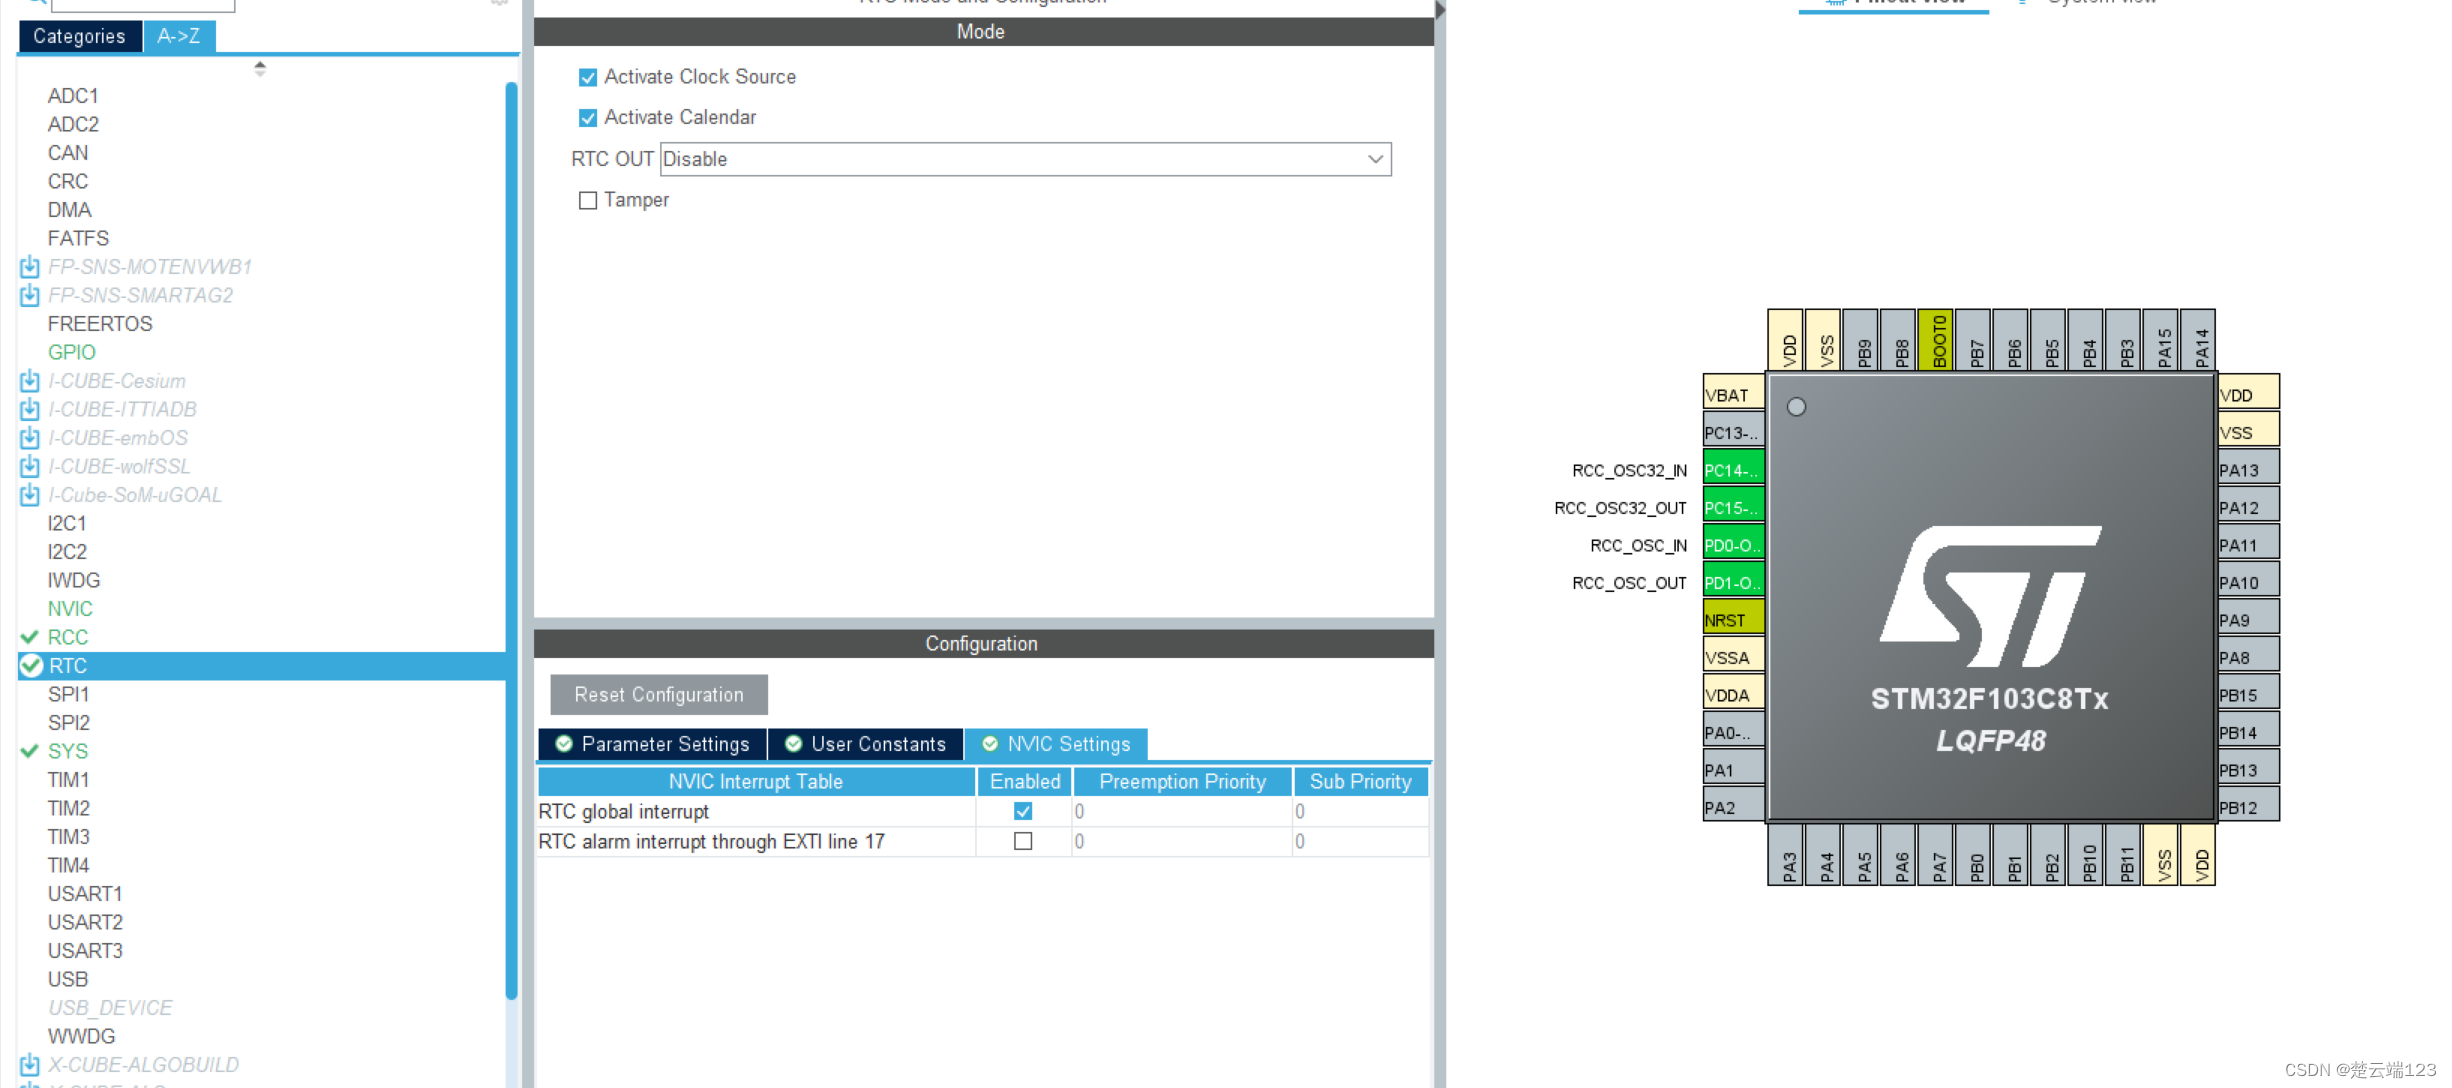The height and width of the screenshot is (1088, 2452).
Task: Select CAN in peripheral list
Action: click(68, 153)
